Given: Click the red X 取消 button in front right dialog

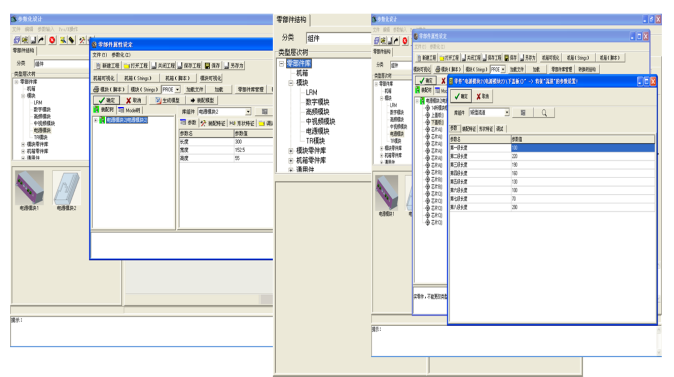Looking at the screenshot, I should coord(482,96).
